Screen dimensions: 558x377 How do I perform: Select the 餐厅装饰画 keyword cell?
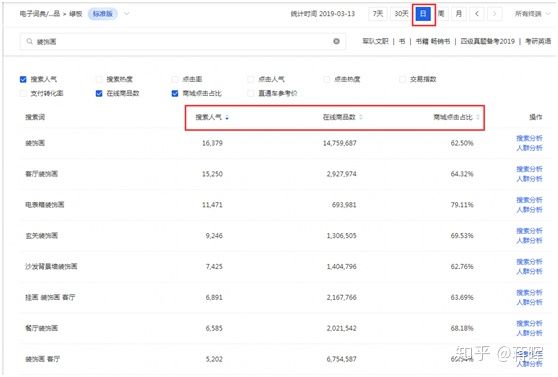[x=41, y=328]
